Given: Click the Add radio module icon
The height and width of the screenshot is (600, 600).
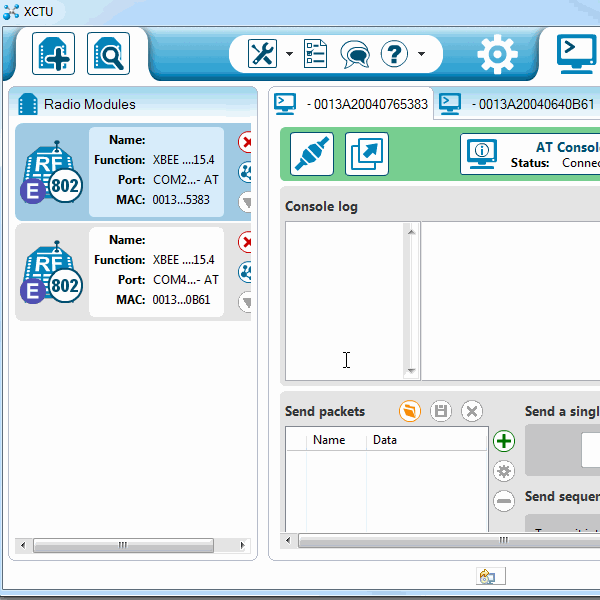Looking at the screenshot, I should point(54,53).
